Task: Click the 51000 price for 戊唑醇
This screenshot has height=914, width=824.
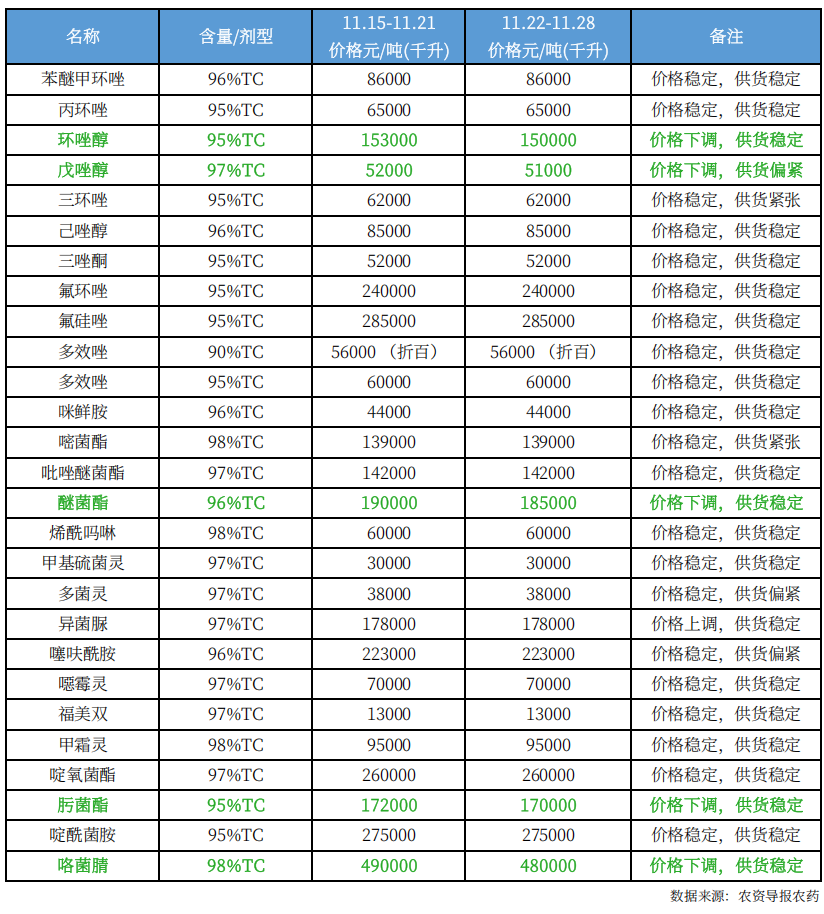Action: click(x=548, y=170)
